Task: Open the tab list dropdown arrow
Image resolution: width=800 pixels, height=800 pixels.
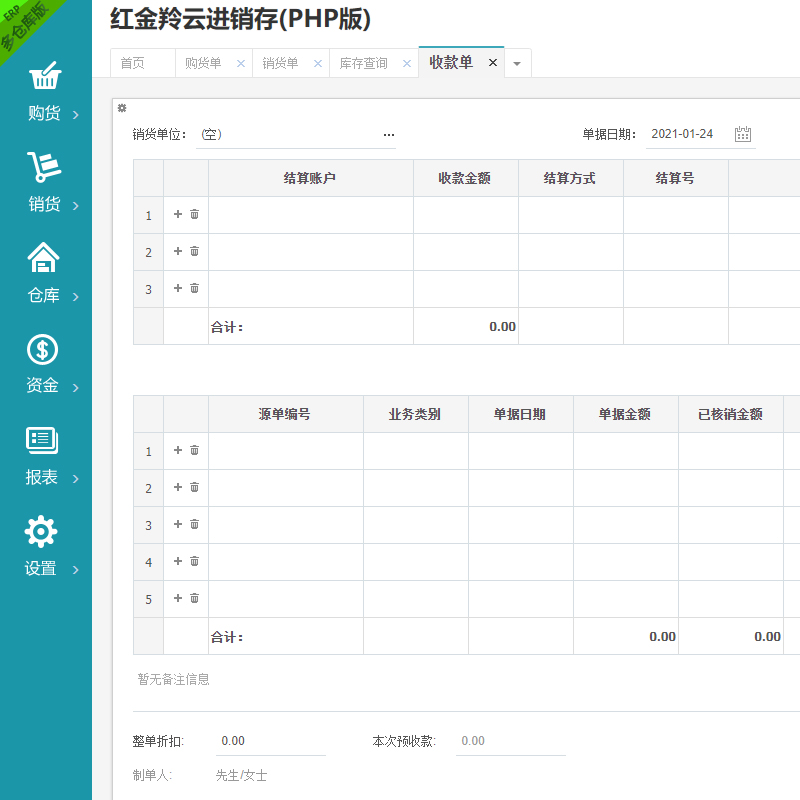Action: coord(517,63)
